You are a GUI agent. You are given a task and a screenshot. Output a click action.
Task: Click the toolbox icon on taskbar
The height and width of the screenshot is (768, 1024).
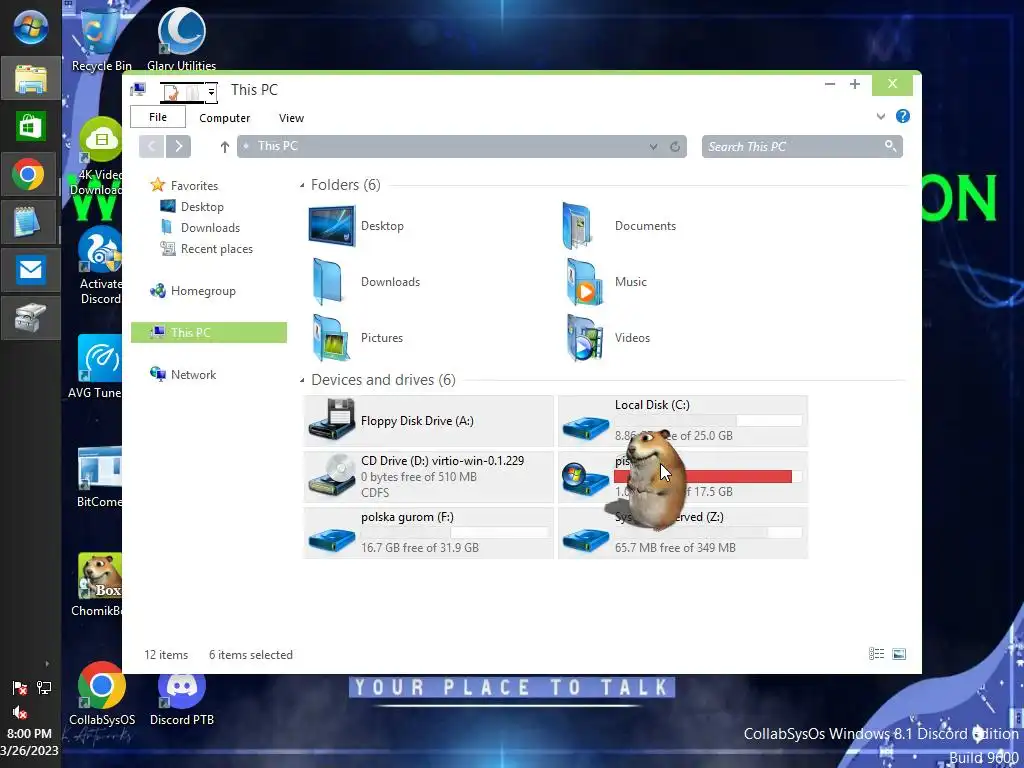[x=30, y=317]
